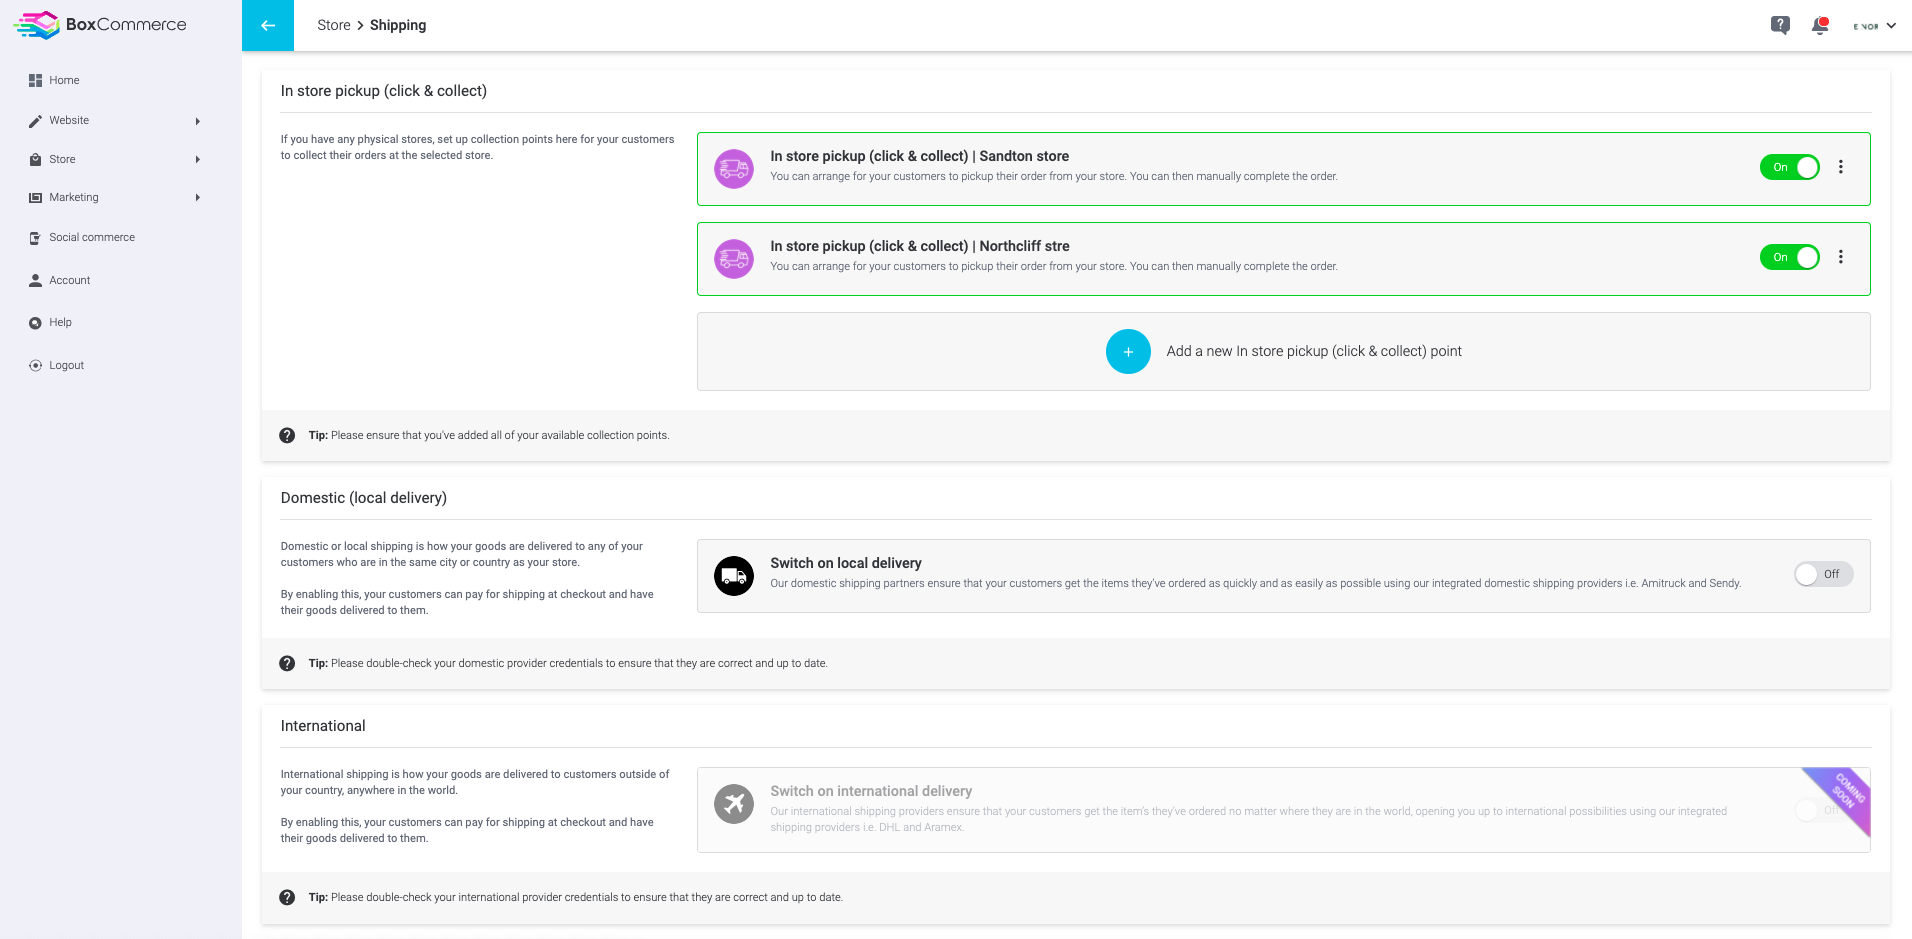Open the notifications bell
Viewport: 1912px width, 939px height.
1820,25
